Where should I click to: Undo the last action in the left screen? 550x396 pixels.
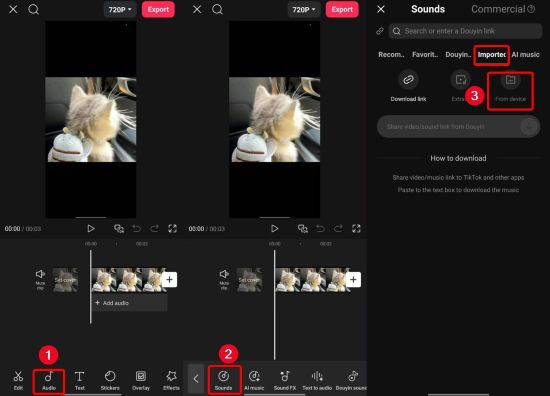(x=136, y=229)
